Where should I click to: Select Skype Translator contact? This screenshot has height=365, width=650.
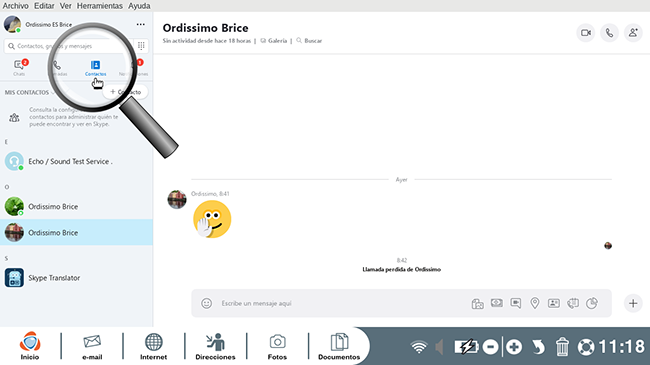click(x=76, y=278)
